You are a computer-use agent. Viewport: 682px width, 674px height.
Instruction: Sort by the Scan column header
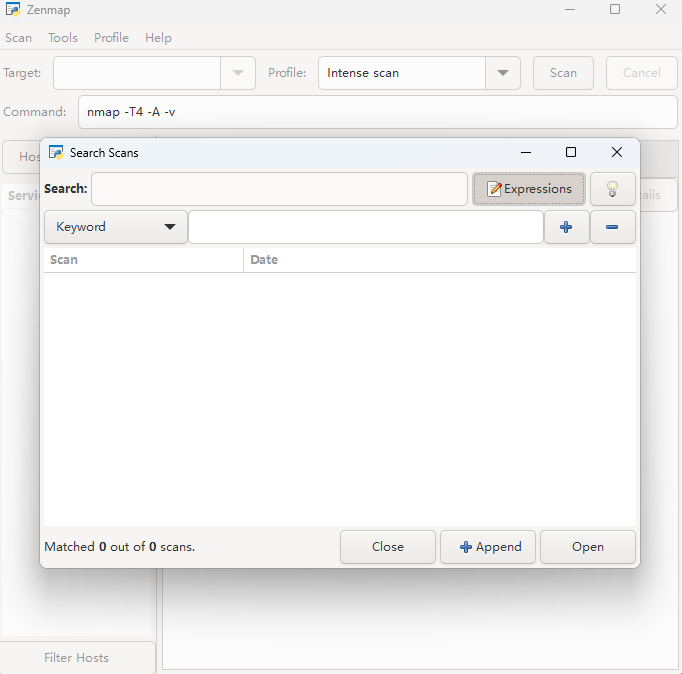click(x=143, y=260)
